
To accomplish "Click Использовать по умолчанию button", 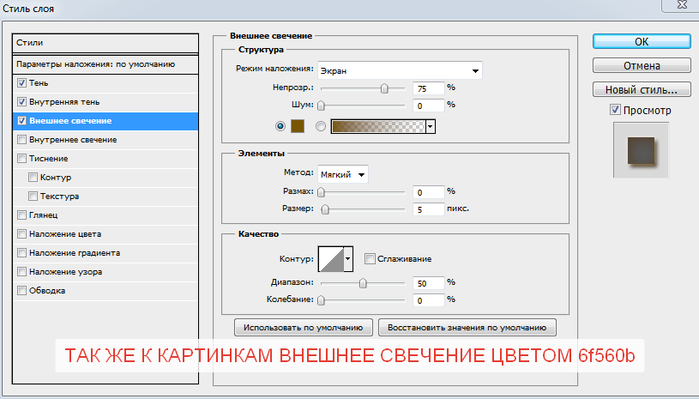I will pos(303,328).
